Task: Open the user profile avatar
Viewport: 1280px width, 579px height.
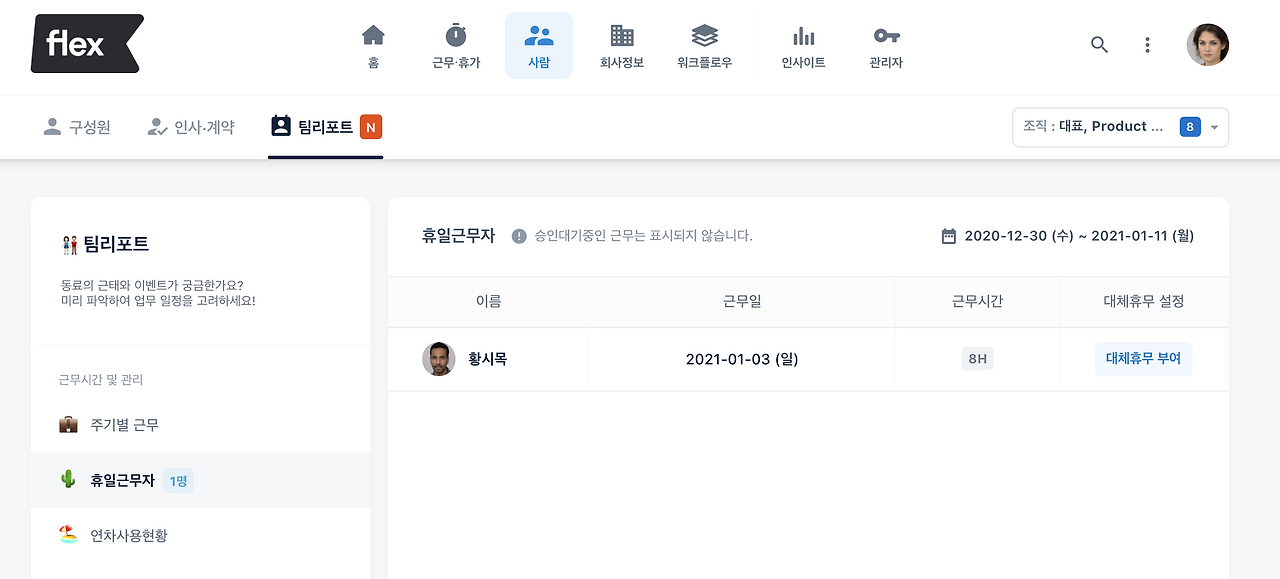Action: click(x=1208, y=45)
